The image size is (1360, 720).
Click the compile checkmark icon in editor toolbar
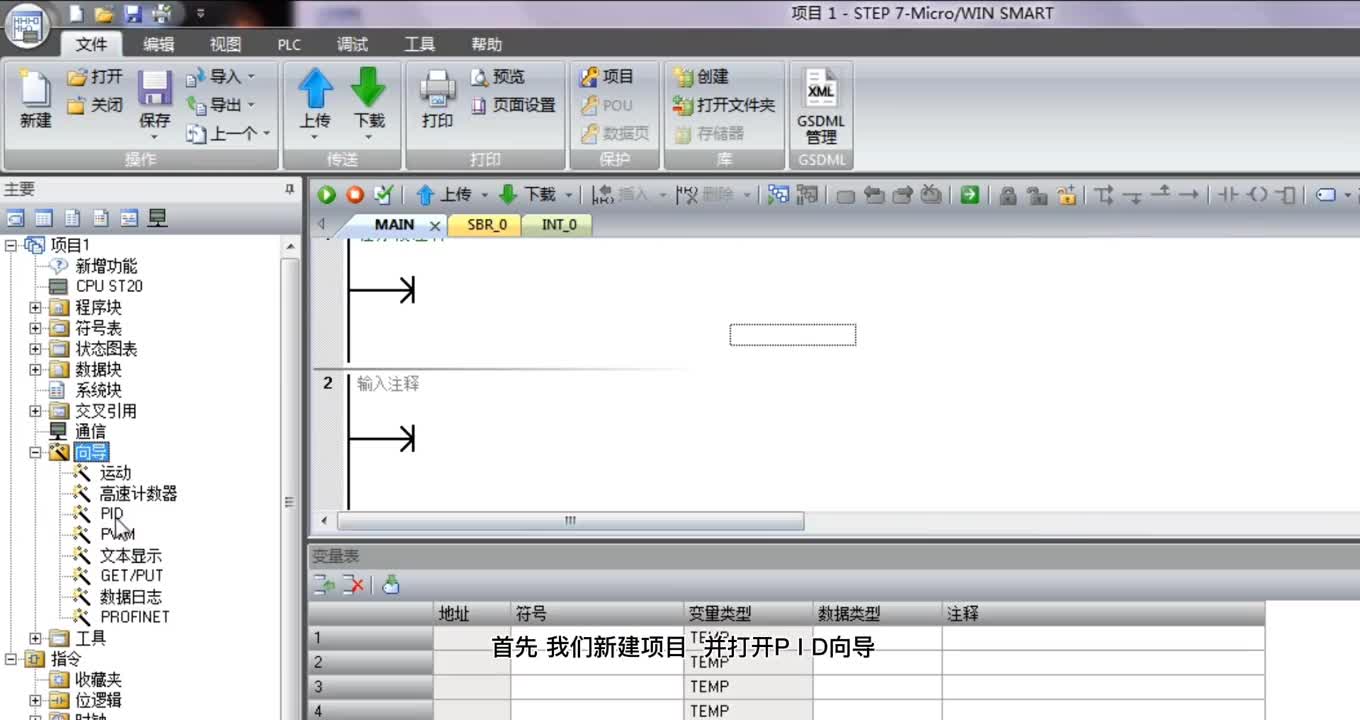(x=383, y=195)
